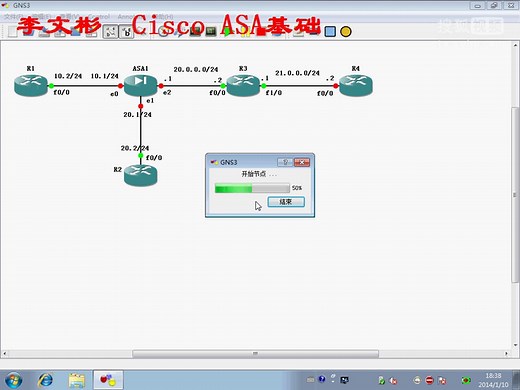The width and height of the screenshot is (520, 390).
Task: Click the horizontal scrollbar right arrow
Action: [507, 353]
